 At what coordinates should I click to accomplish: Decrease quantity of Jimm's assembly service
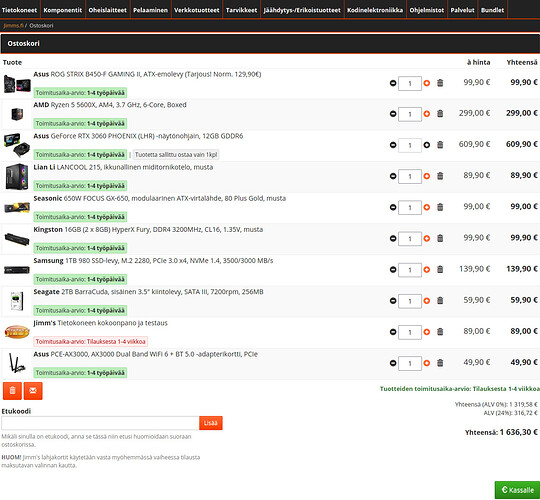pos(393,332)
